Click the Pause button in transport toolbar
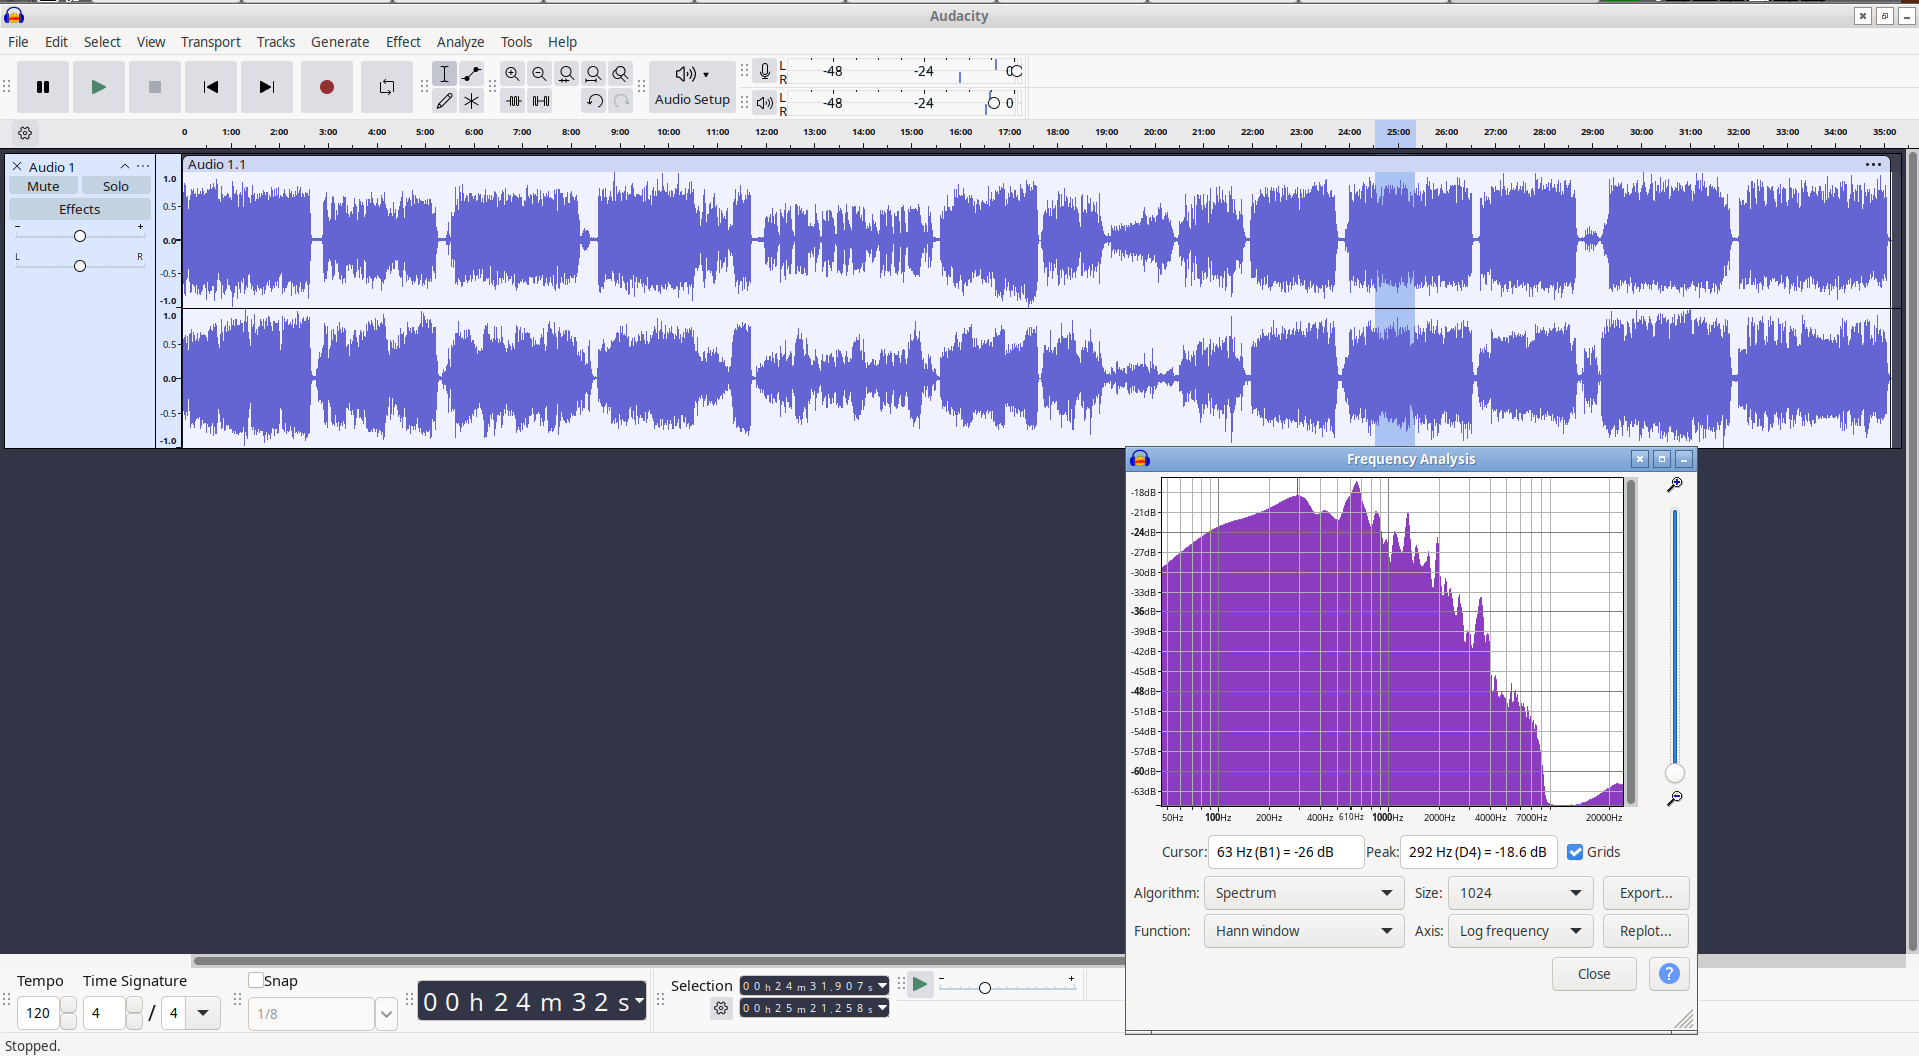1919x1056 pixels. [x=43, y=87]
